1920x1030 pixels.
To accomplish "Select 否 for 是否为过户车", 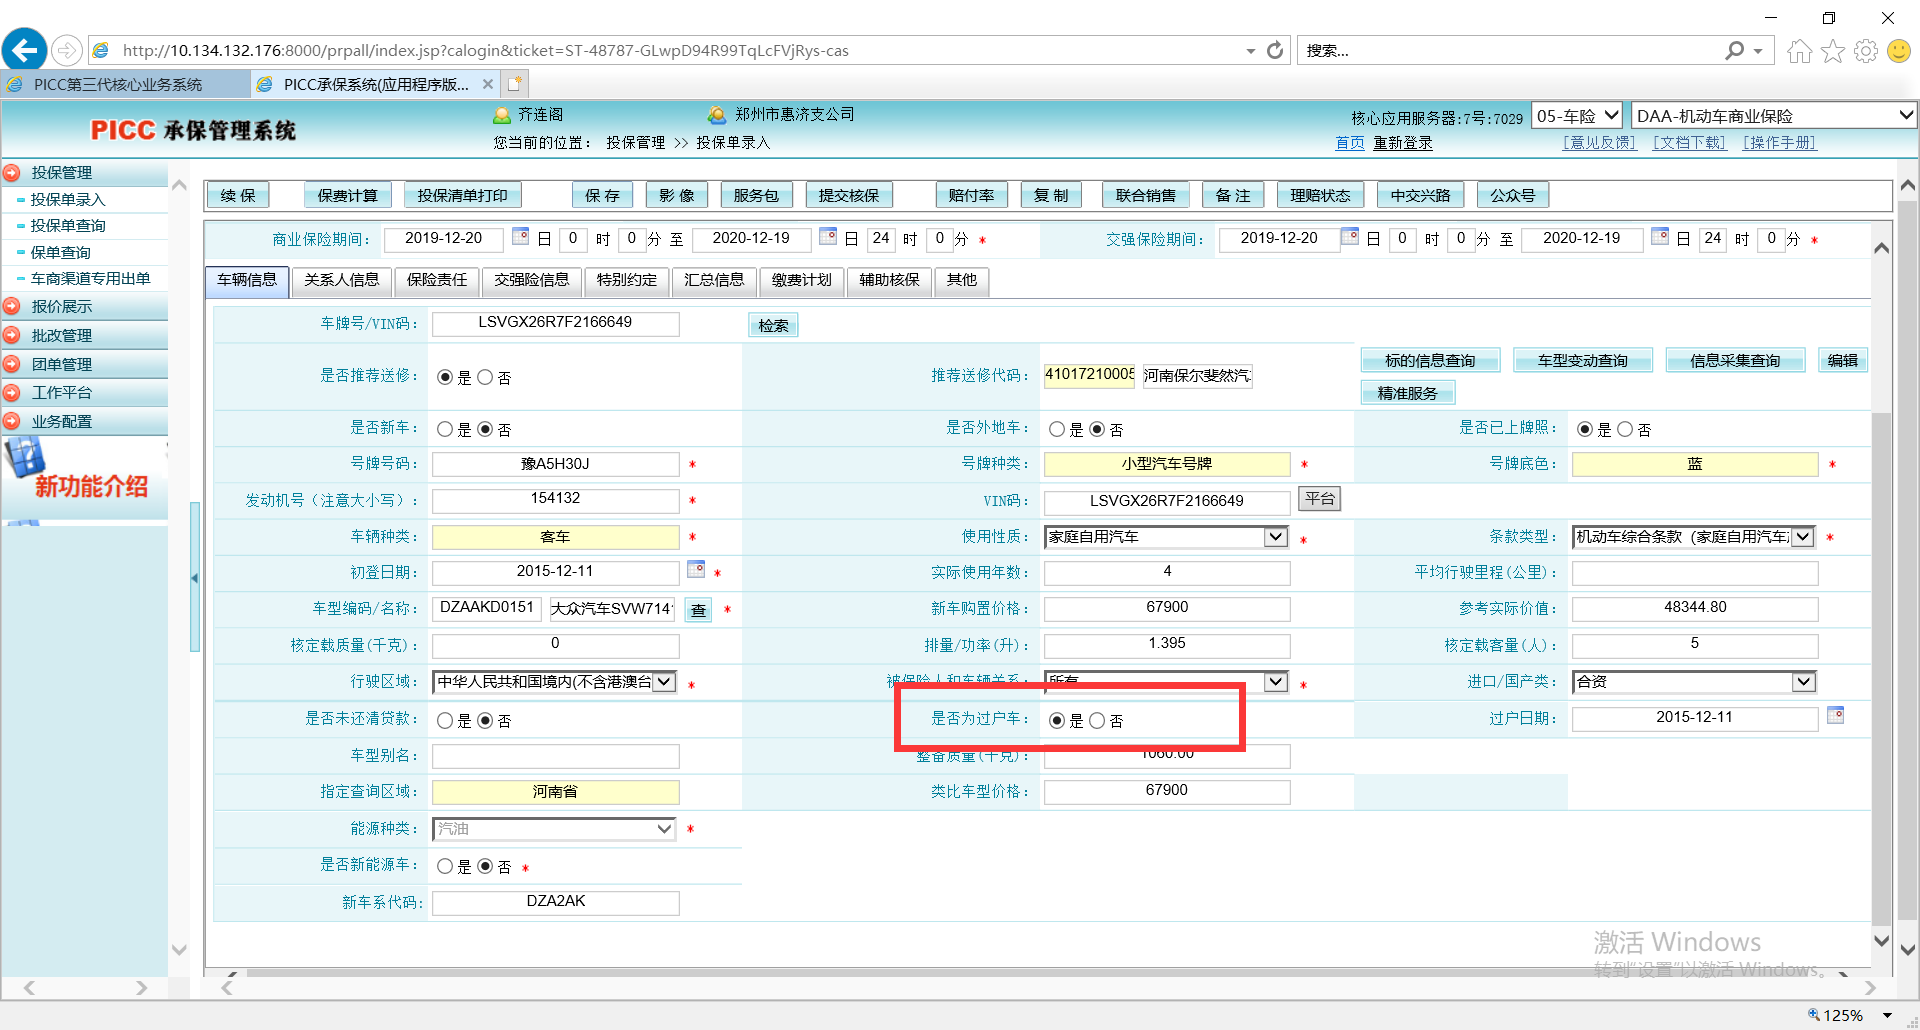I will (x=1097, y=721).
